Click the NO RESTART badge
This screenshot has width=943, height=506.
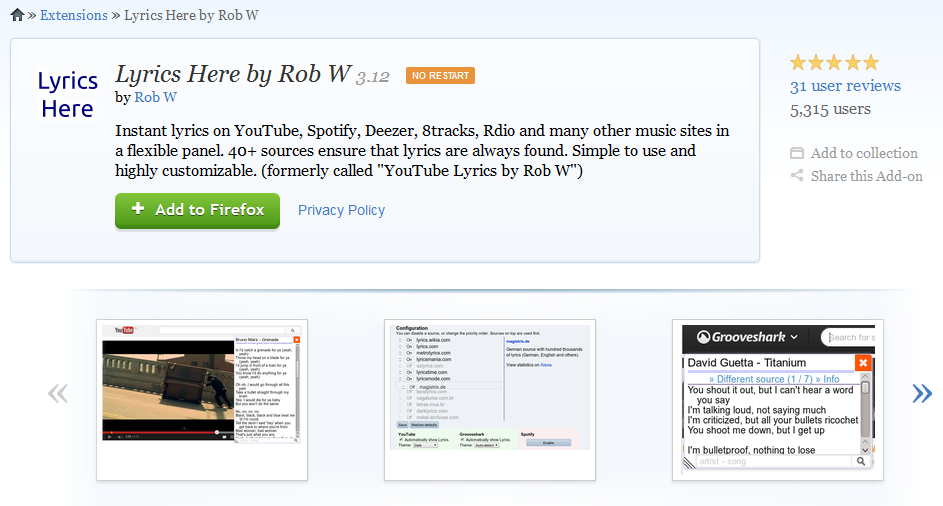[440, 76]
